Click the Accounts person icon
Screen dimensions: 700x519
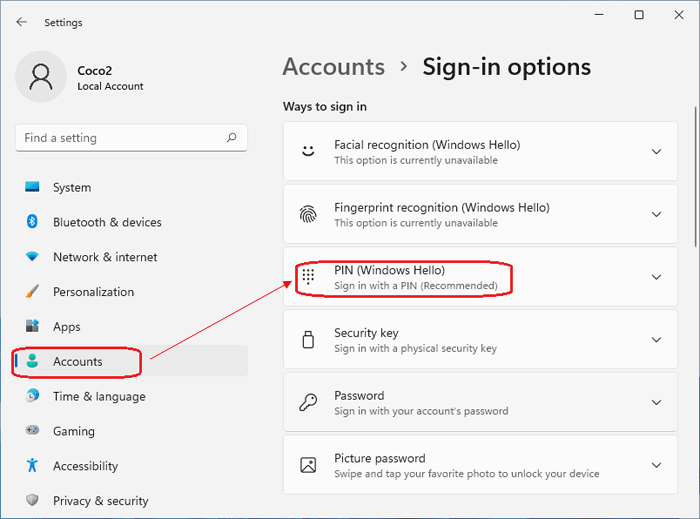click(32, 361)
